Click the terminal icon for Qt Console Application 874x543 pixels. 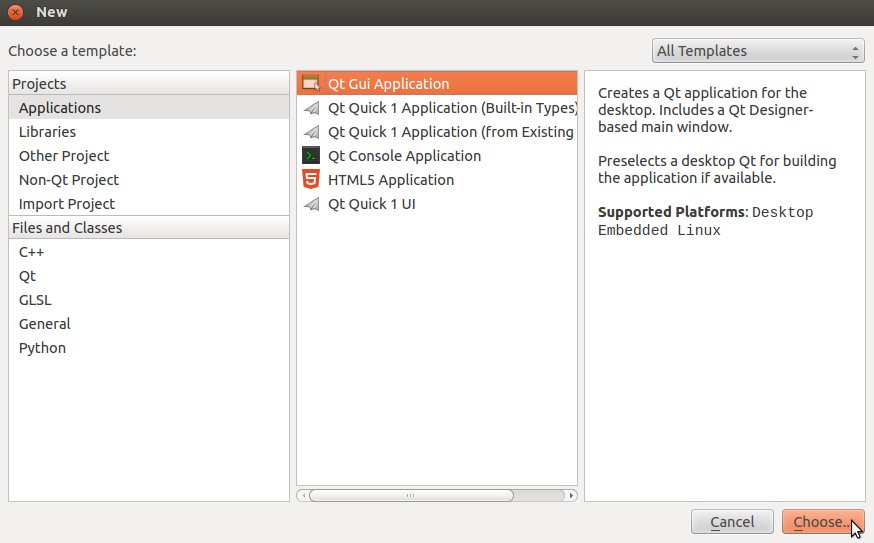click(x=311, y=156)
